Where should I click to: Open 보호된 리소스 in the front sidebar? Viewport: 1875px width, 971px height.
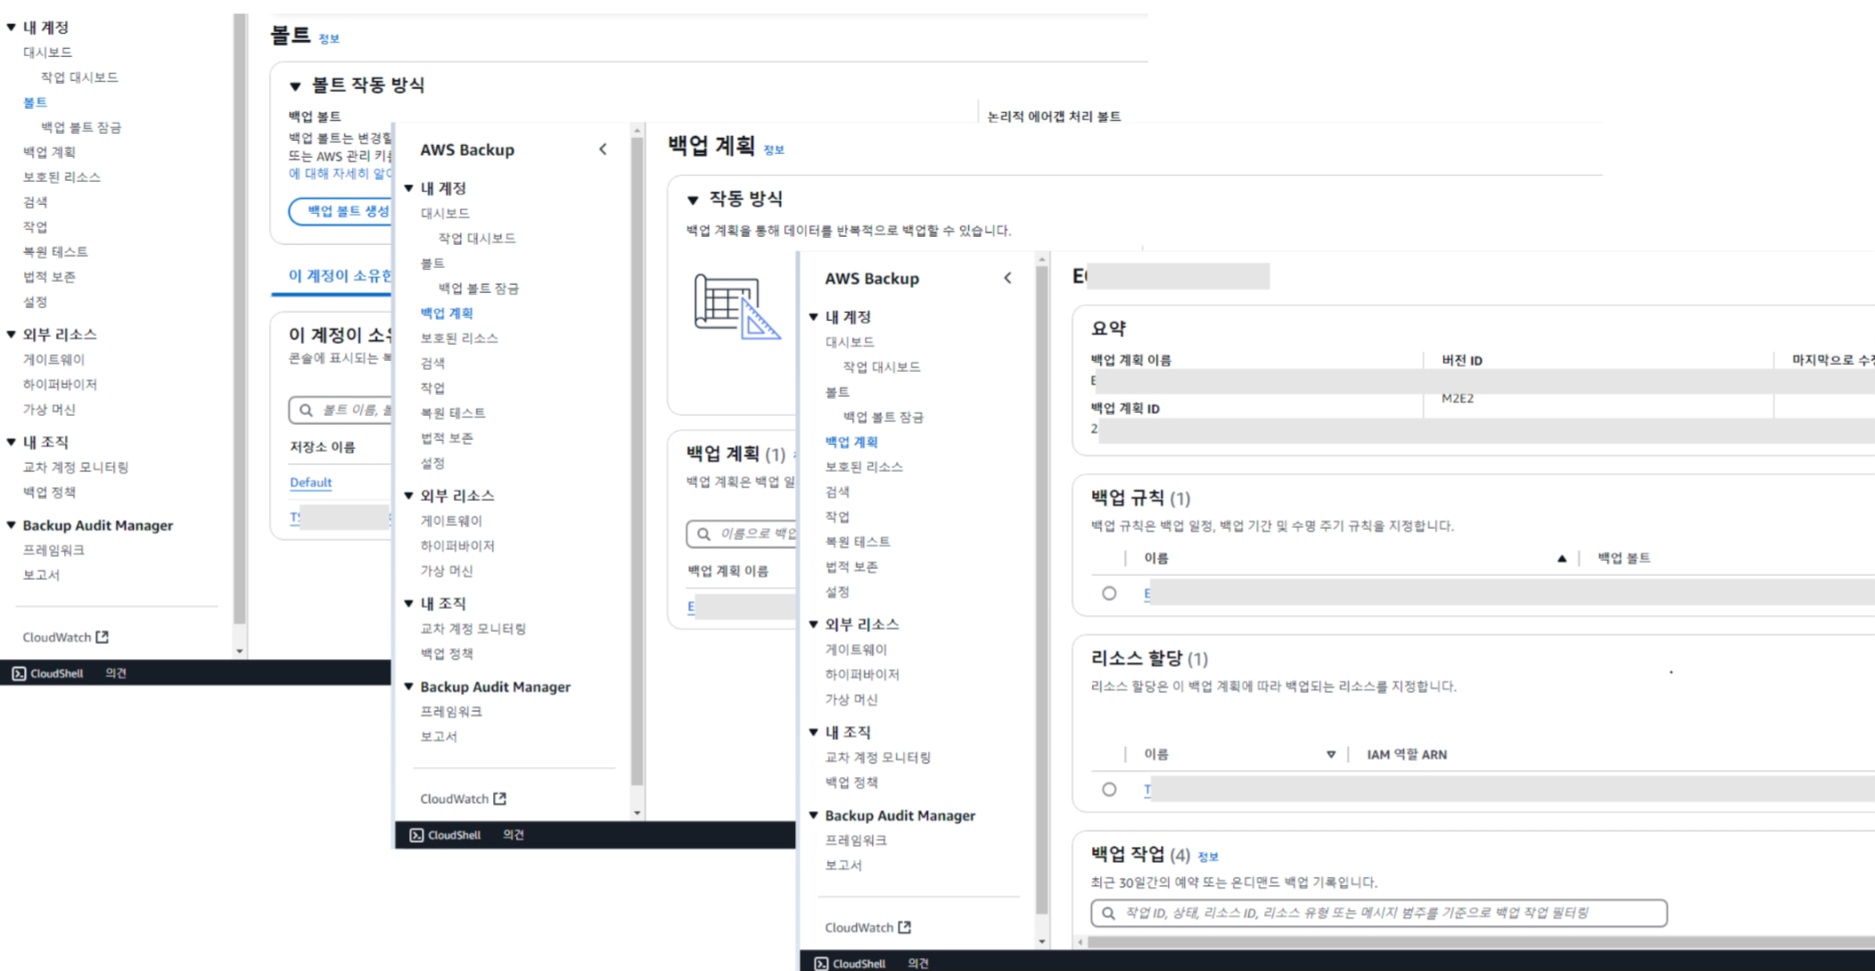[864, 466]
